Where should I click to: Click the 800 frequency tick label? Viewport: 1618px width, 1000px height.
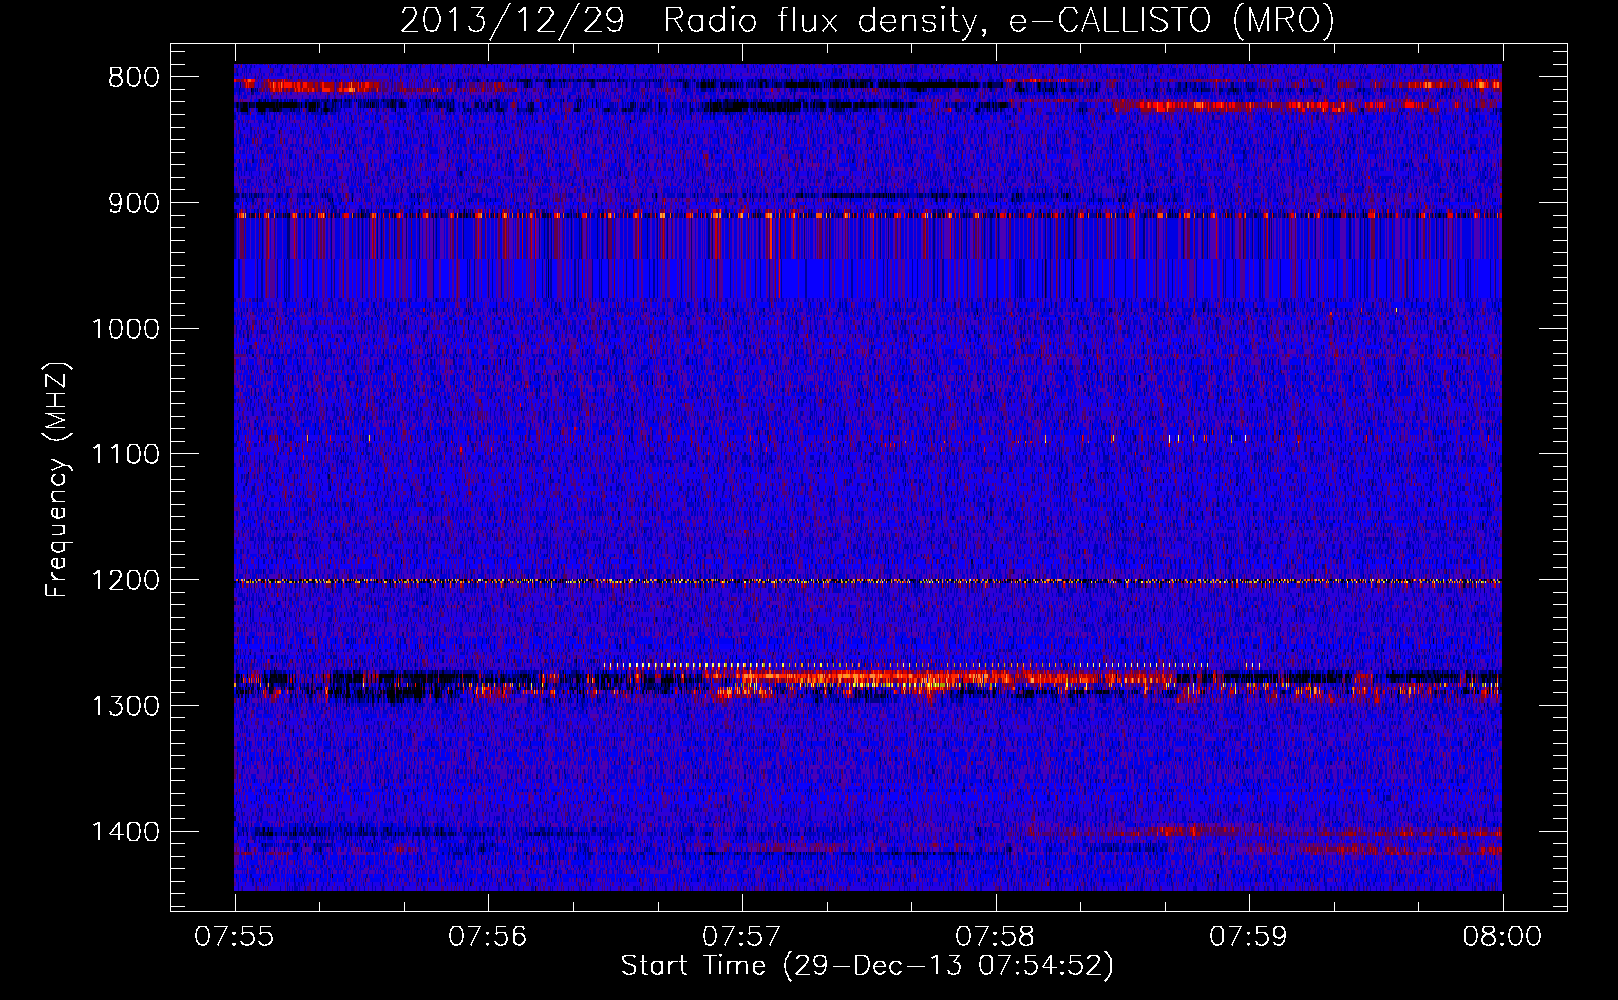tap(134, 78)
